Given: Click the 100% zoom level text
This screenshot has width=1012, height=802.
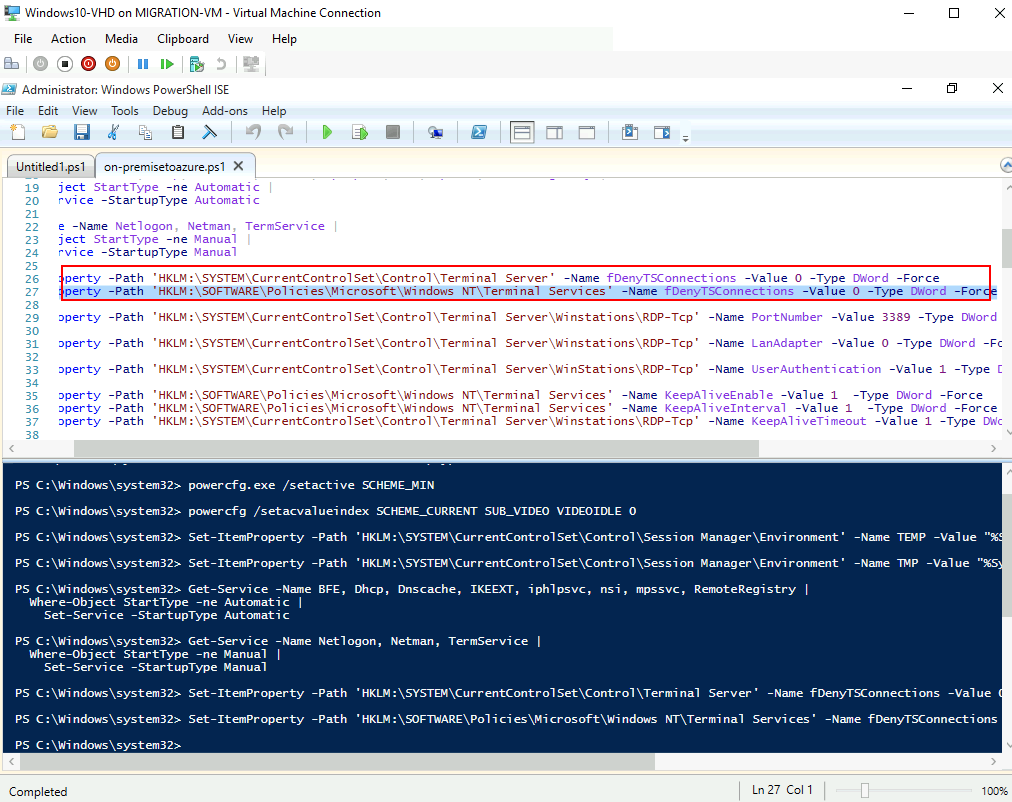Looking at the screenshot, I should click(x=995, y=790).
